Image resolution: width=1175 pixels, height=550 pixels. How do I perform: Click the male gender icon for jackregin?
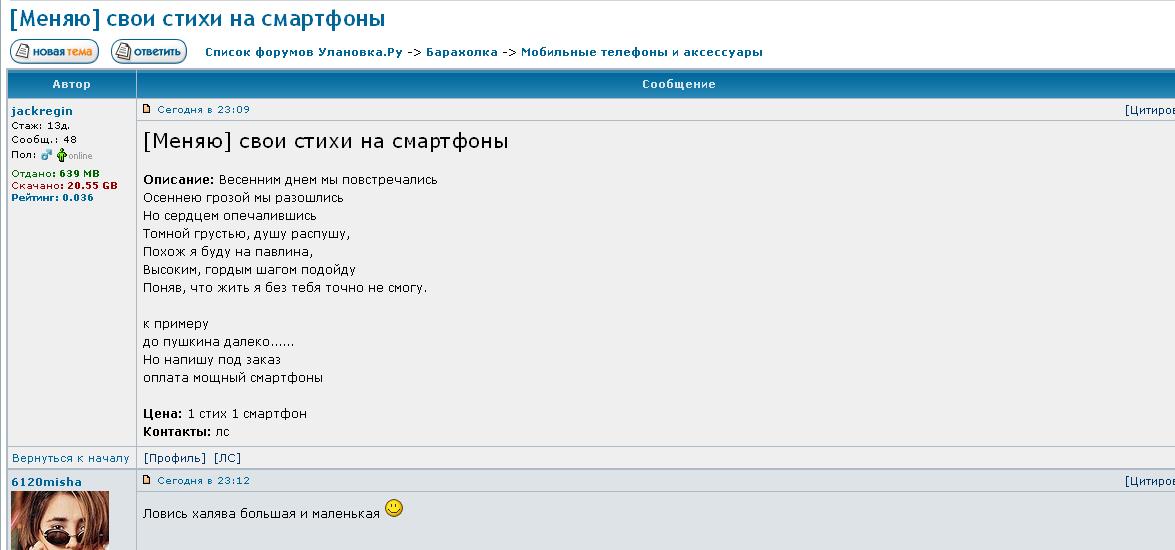pos(46,155)
